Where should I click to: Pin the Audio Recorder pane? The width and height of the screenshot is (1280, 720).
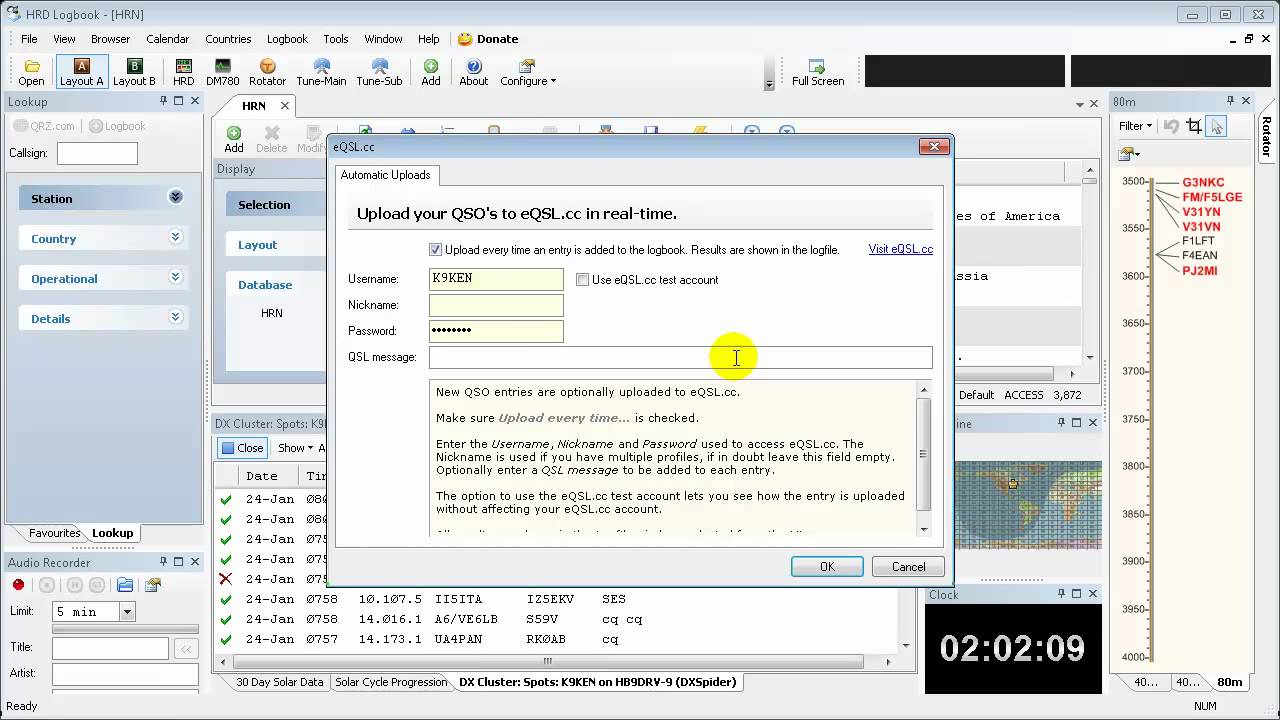click(x=163, y=562)
